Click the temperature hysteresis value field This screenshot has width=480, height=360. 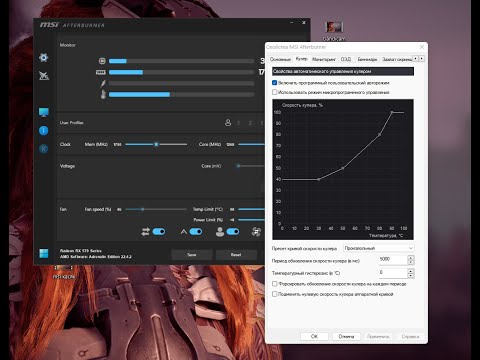(393, 273)
